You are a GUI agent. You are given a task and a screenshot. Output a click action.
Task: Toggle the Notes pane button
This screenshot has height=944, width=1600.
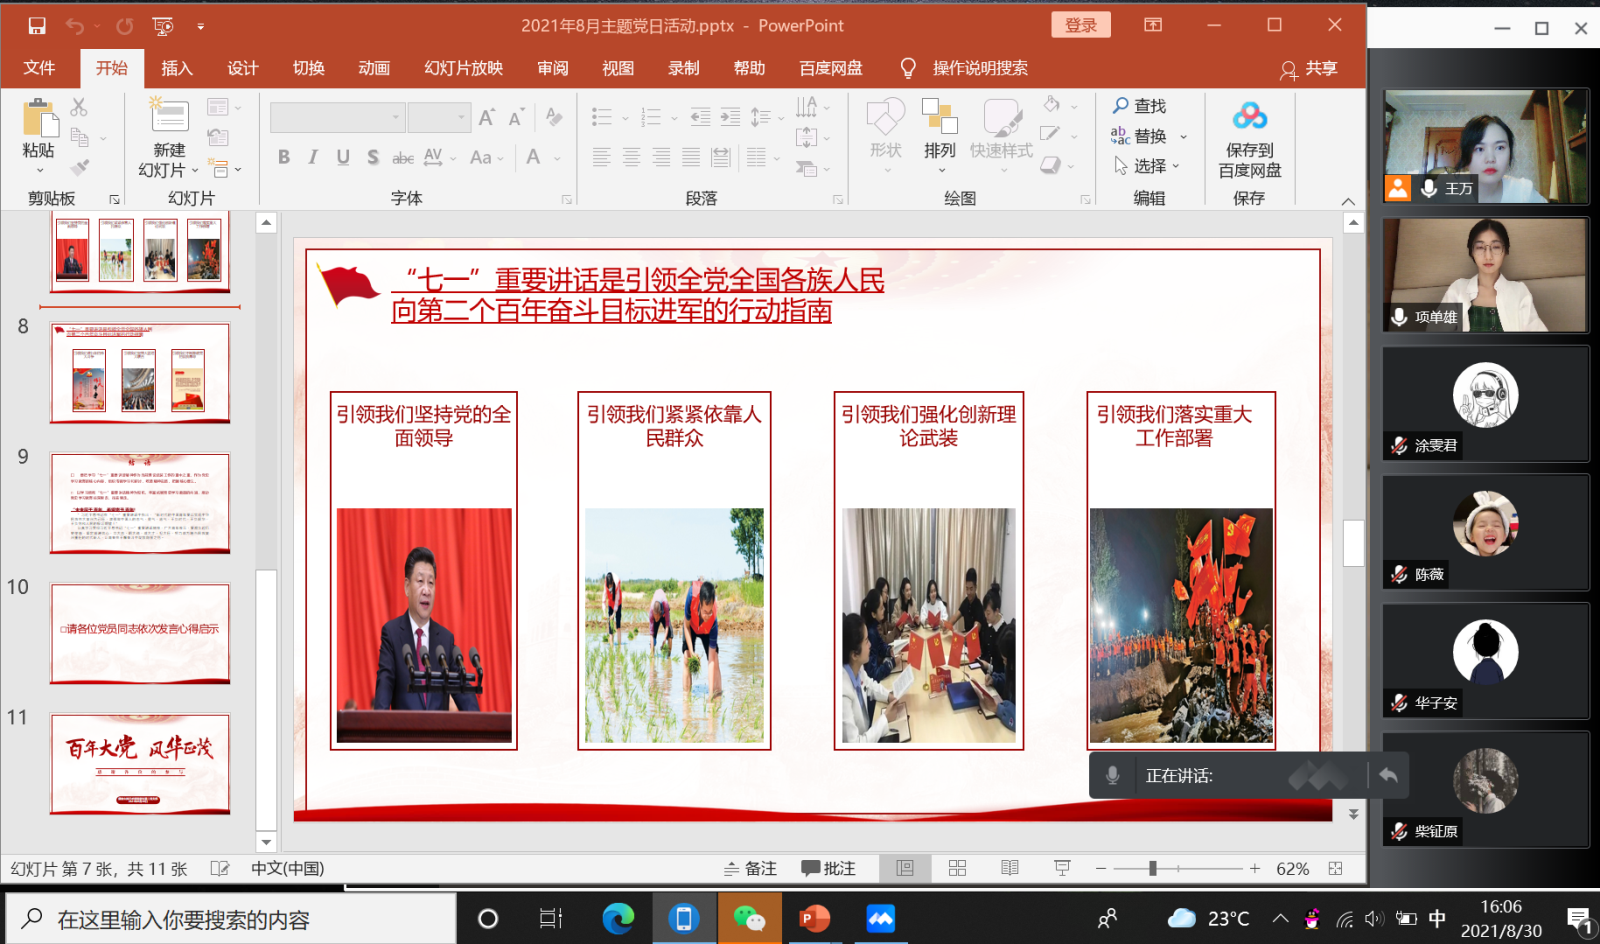click(750, 868)
